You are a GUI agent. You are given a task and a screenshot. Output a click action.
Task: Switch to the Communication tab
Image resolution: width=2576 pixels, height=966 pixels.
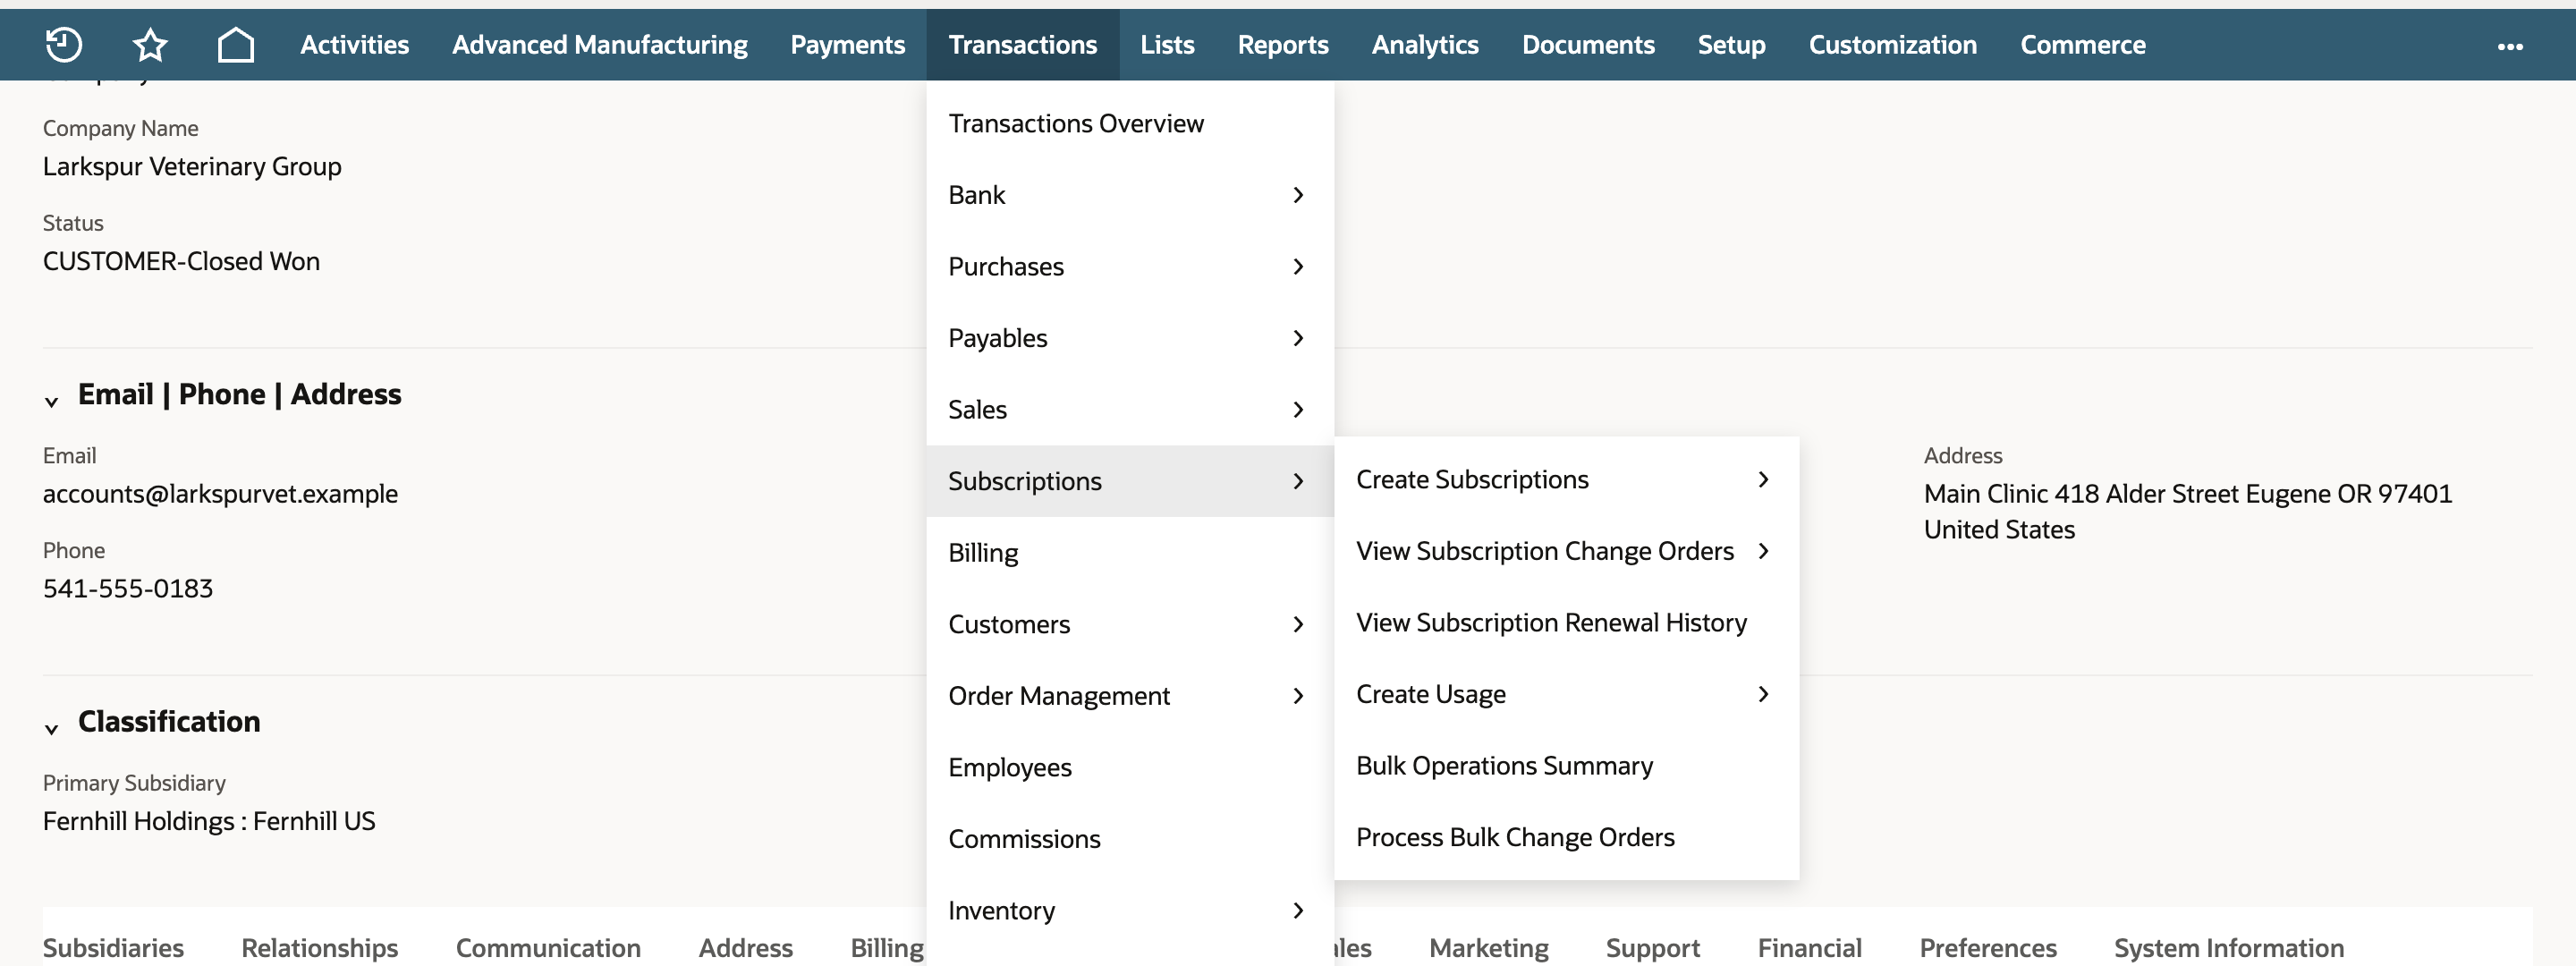(548, 947)
